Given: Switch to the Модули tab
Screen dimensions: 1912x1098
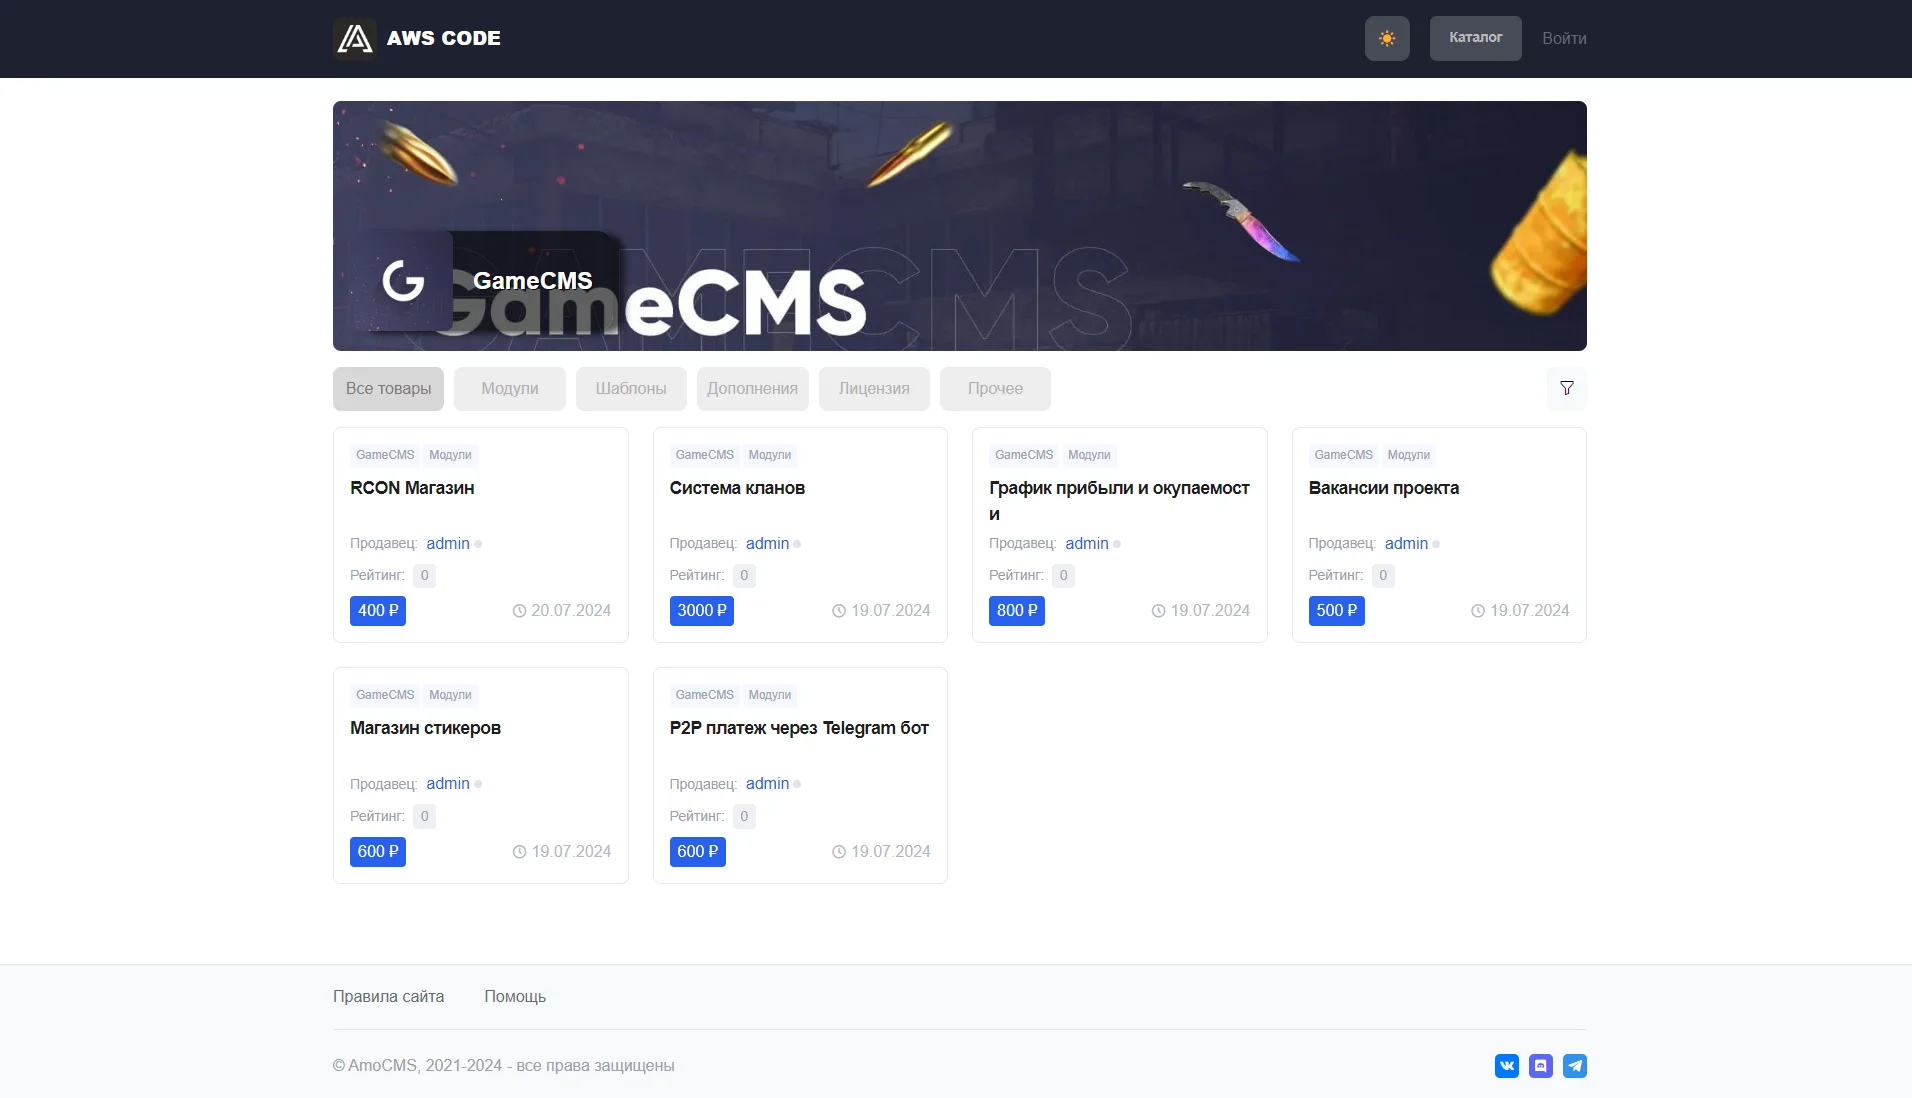Looking at the screenshot, I should 510,388.
